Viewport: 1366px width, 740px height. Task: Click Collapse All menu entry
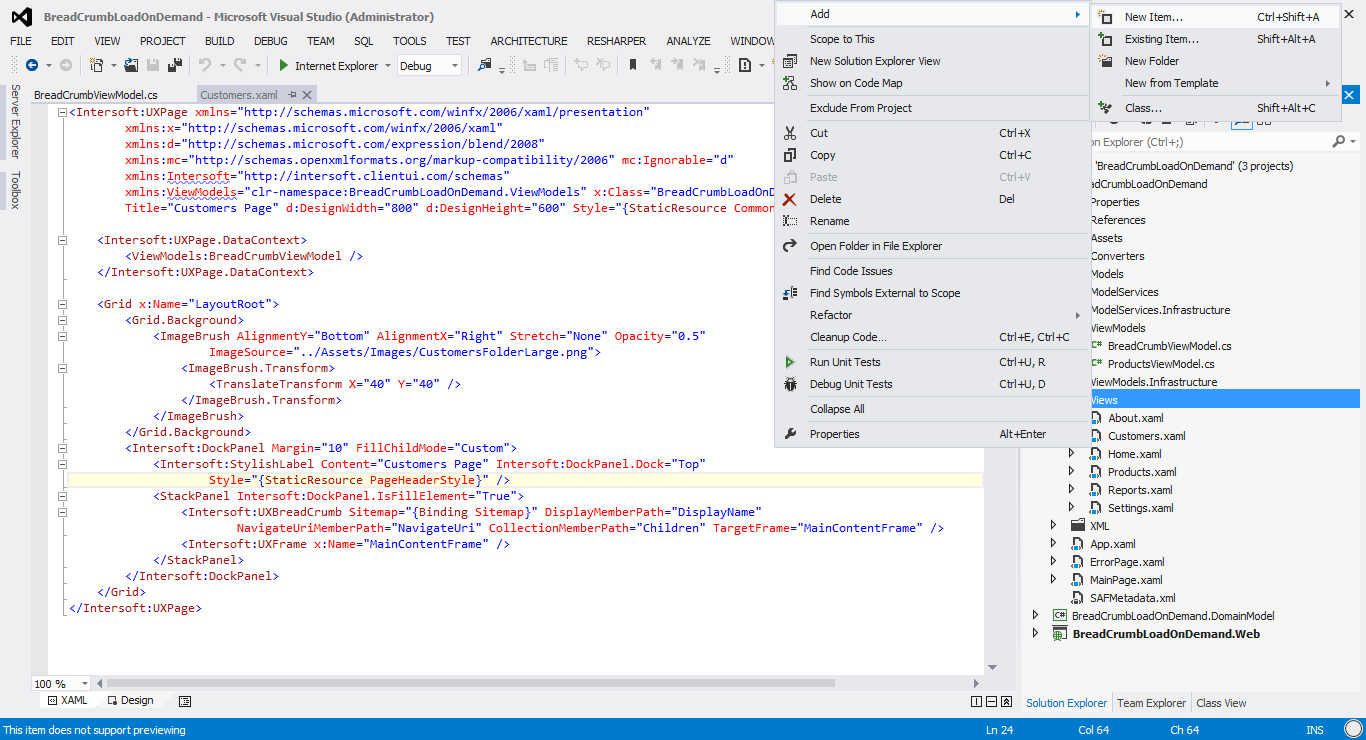pos(932,409)
